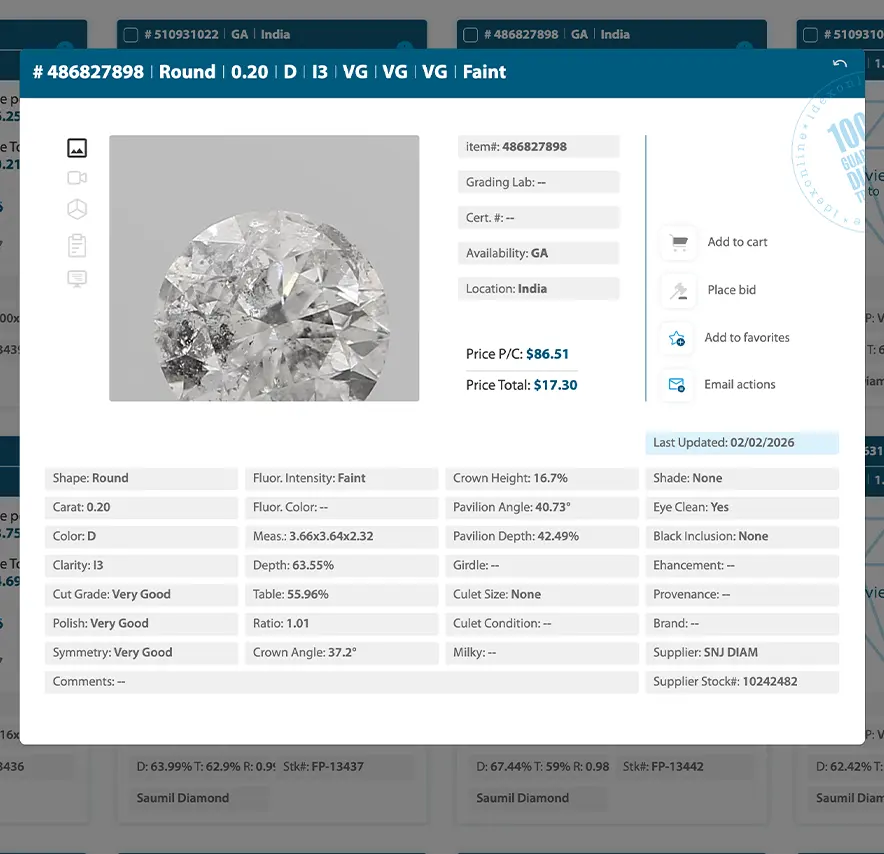Tick the checkbox for listing #510931022
Image resolution: width=884 pixels, height=854 pixels.
[x=130, y=33]
